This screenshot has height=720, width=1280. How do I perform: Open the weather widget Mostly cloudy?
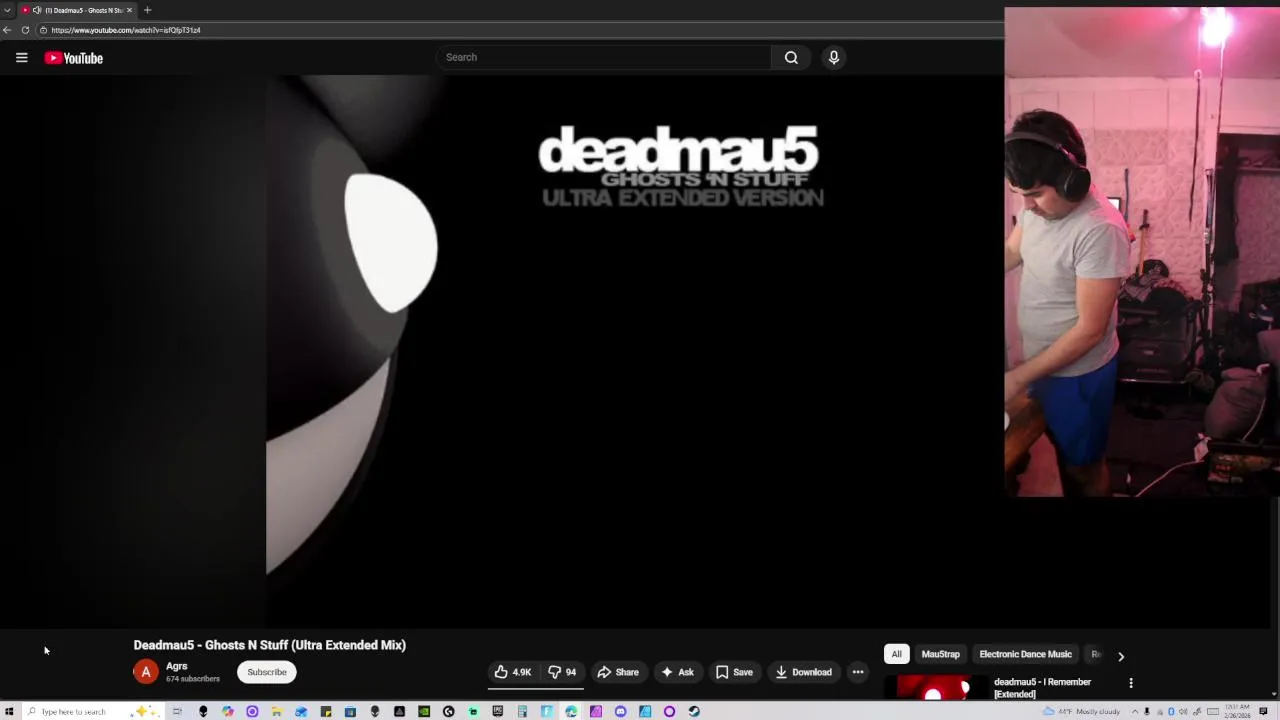click(1082, 711)
